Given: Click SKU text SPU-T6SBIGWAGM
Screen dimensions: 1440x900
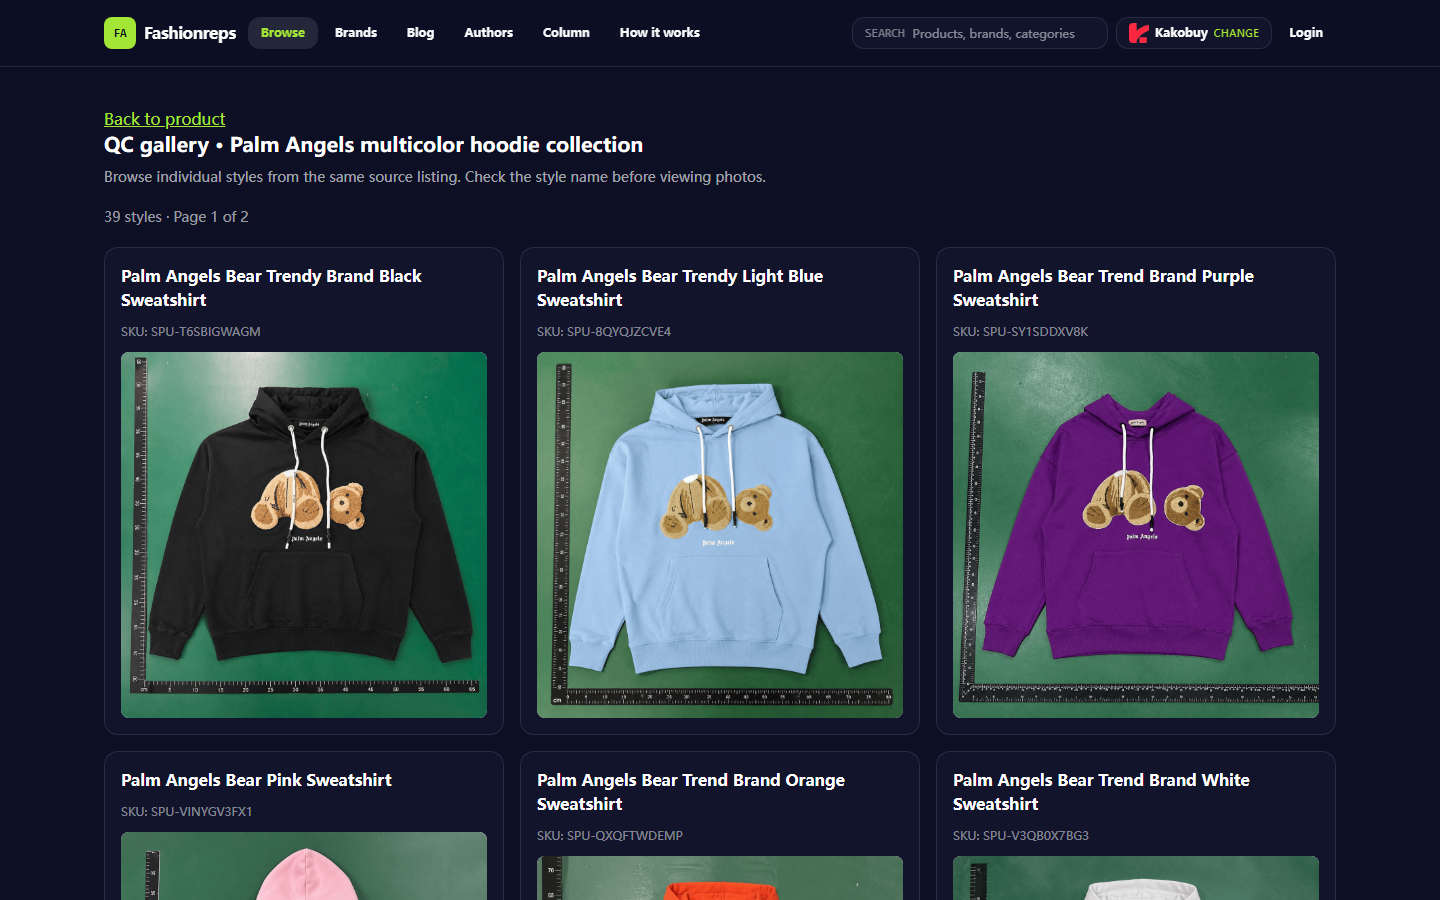Looking at the screenshot, I should click(x=191, y=332).
